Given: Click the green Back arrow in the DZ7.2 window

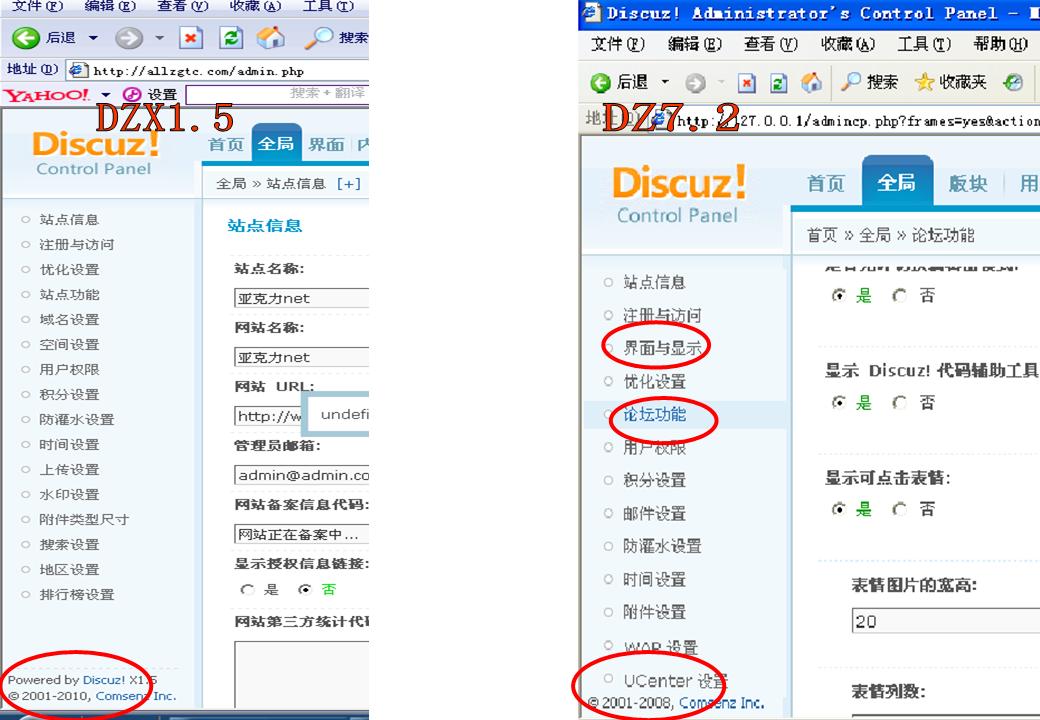Looking at the screenshot, I should pyautogui.click(x=600, y=83).
